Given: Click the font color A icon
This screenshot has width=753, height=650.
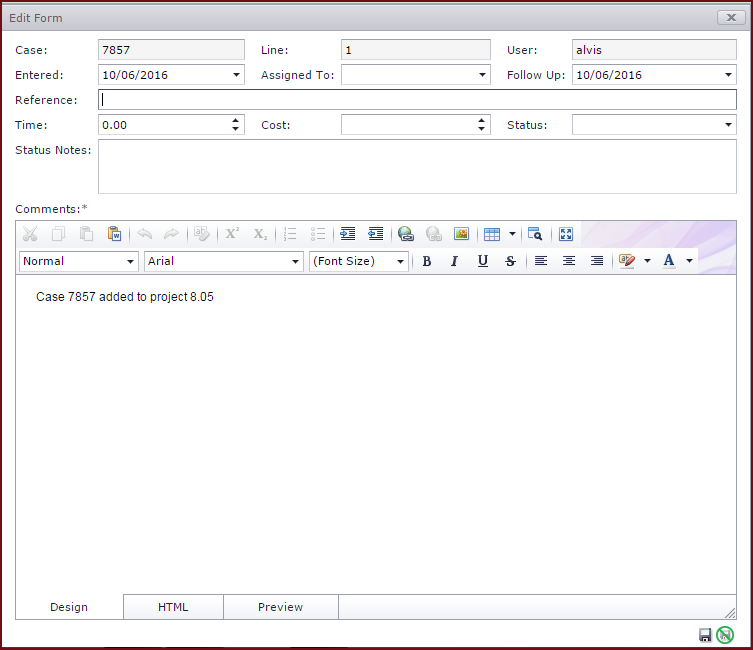Looking at the screenshot, I should [669, 261].
